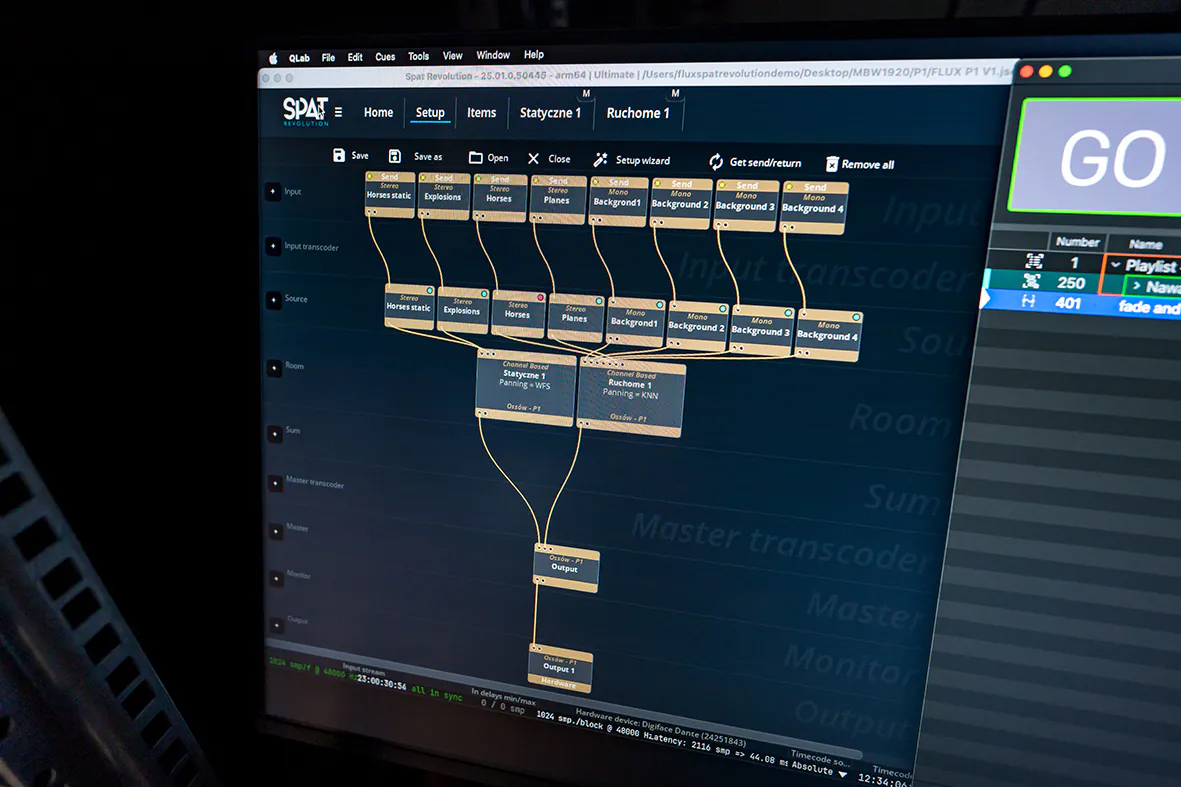Click the plus icon beside Room
Viewport: 1181px width, 787px height.
point(273,367)
